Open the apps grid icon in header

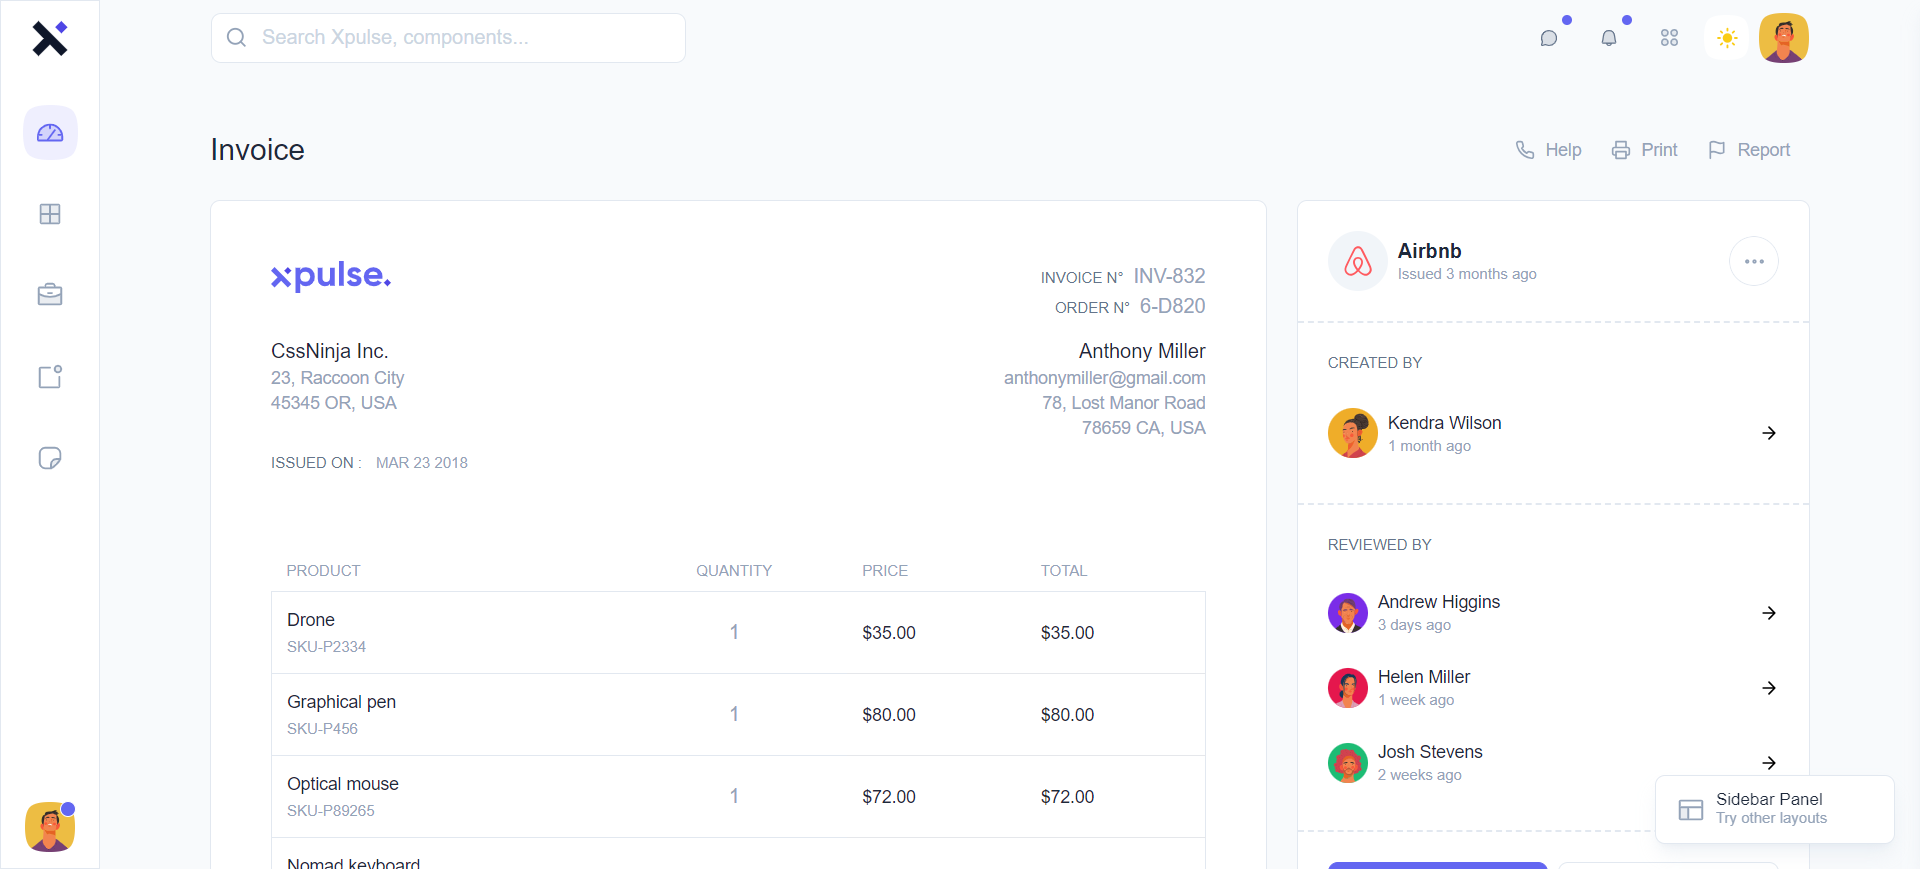[x=1669, y=38]
